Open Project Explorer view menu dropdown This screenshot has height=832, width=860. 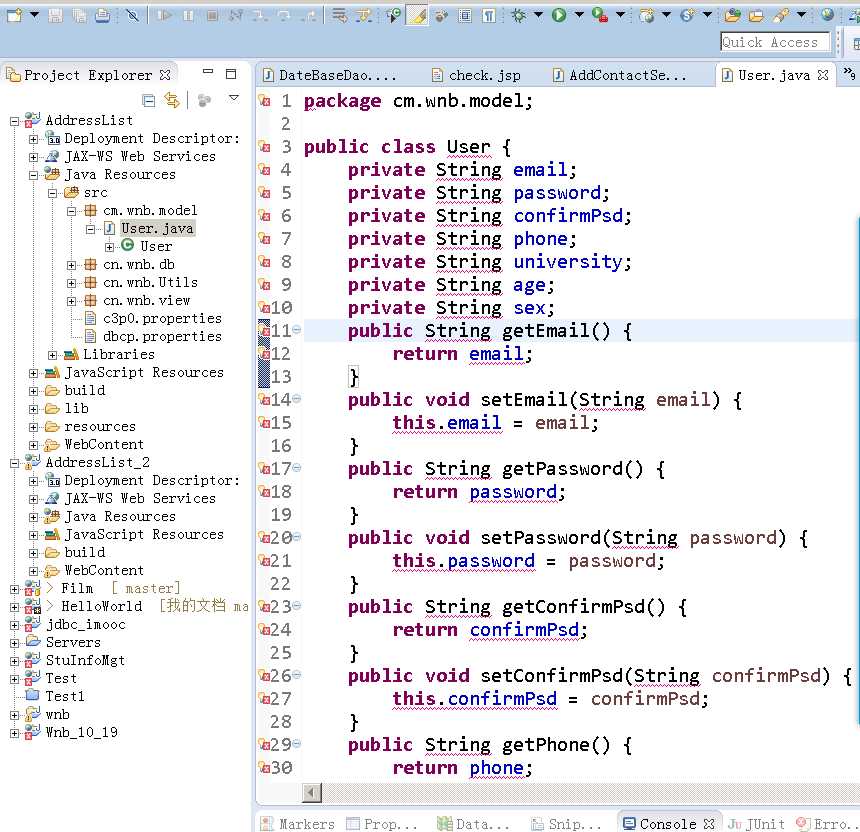tap(234, 99)
